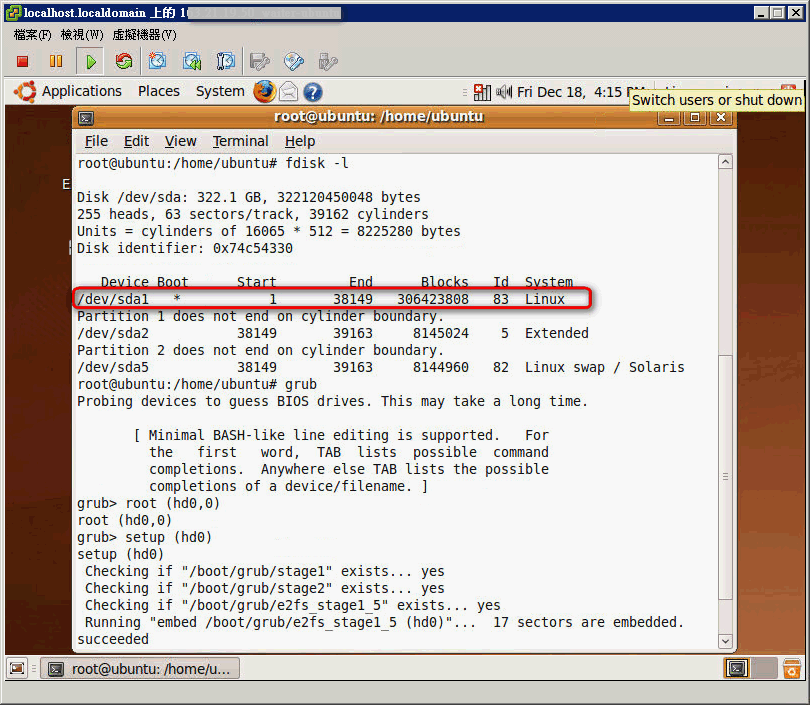Click the Revert to Snapshot icon
The image size is (810, 705).
(192, 61)
